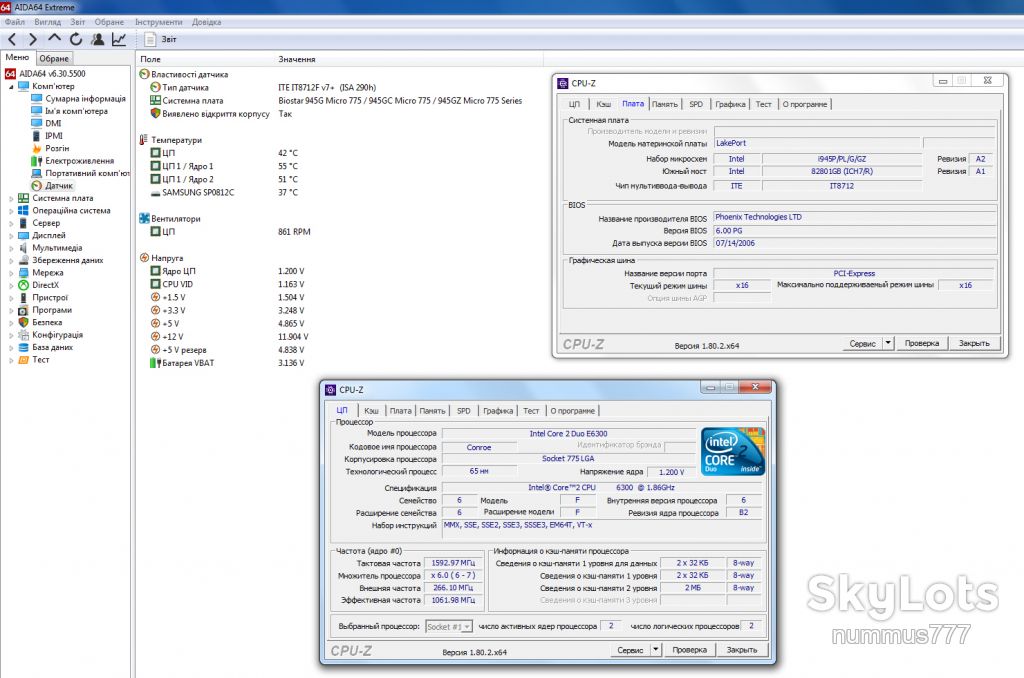
Task: Click the База даних icon in tree
Action: (x=24, y=347)
